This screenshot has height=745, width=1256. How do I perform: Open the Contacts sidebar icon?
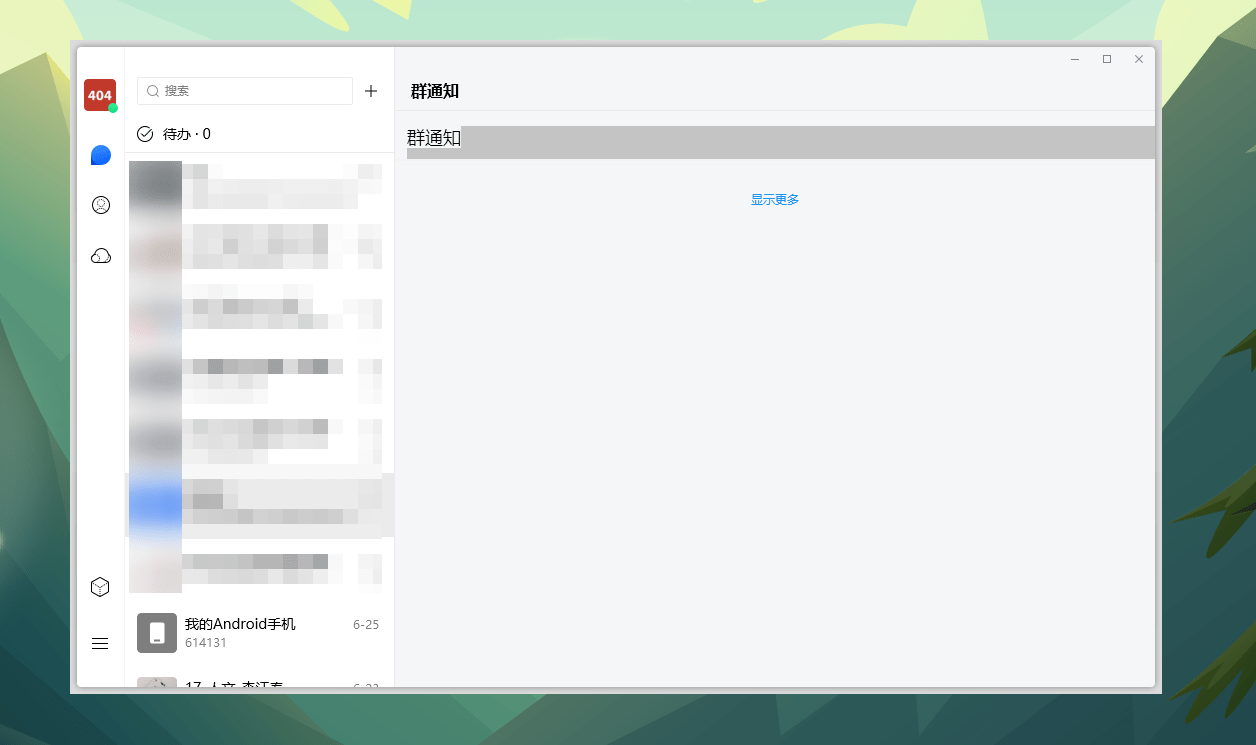[100, 205]
